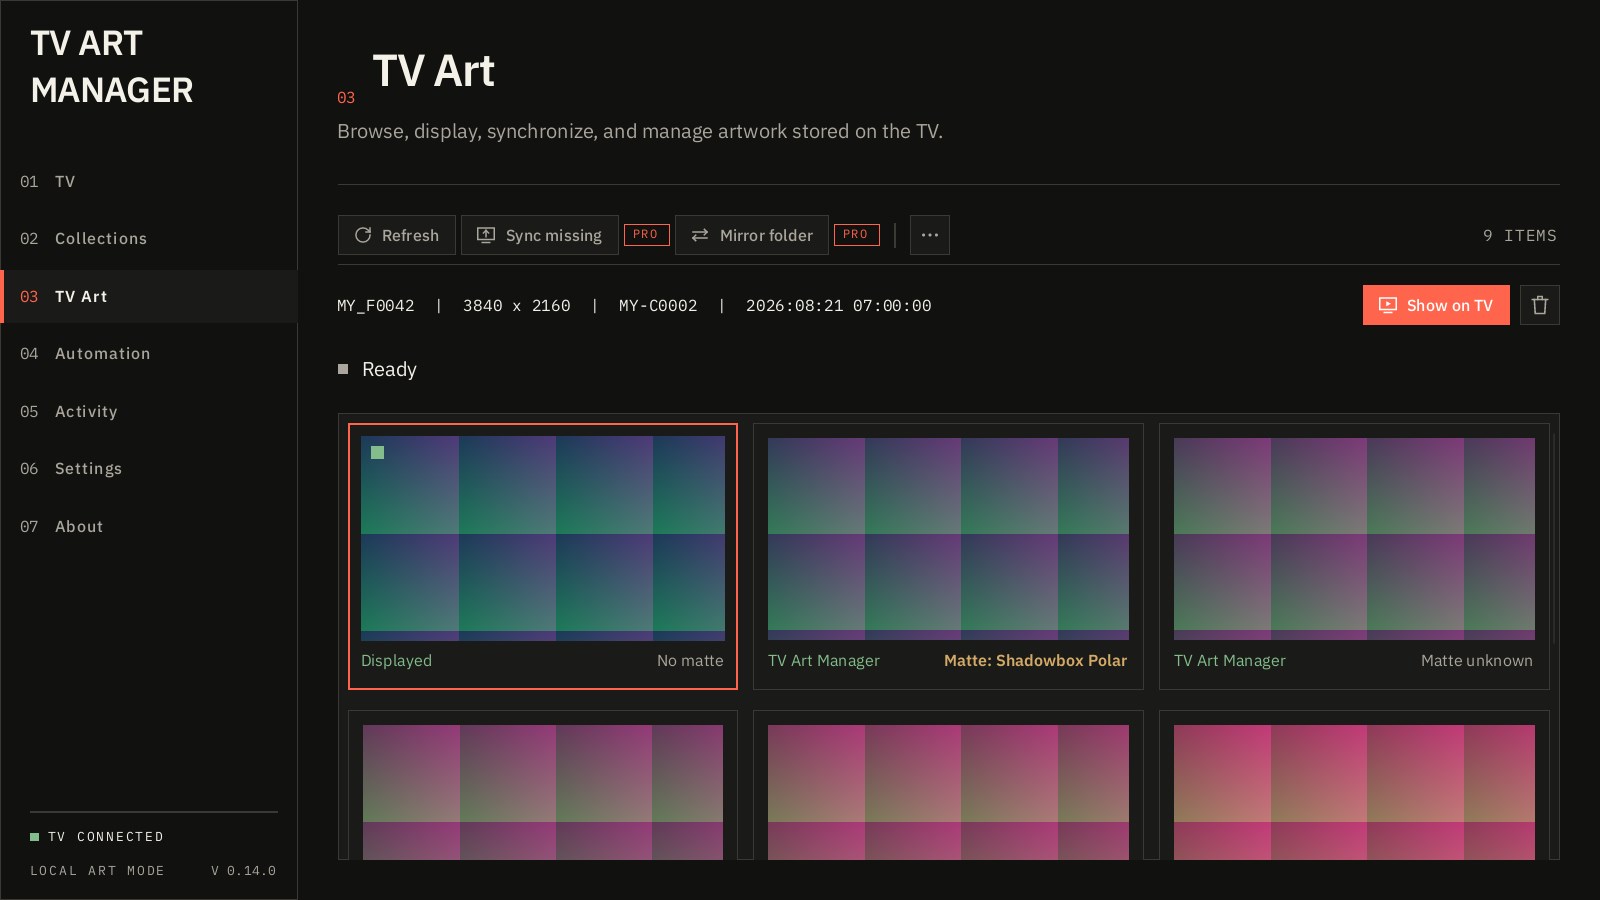
Task: Click the V 0.14.0 version label
Action: [x=243, y=871]
